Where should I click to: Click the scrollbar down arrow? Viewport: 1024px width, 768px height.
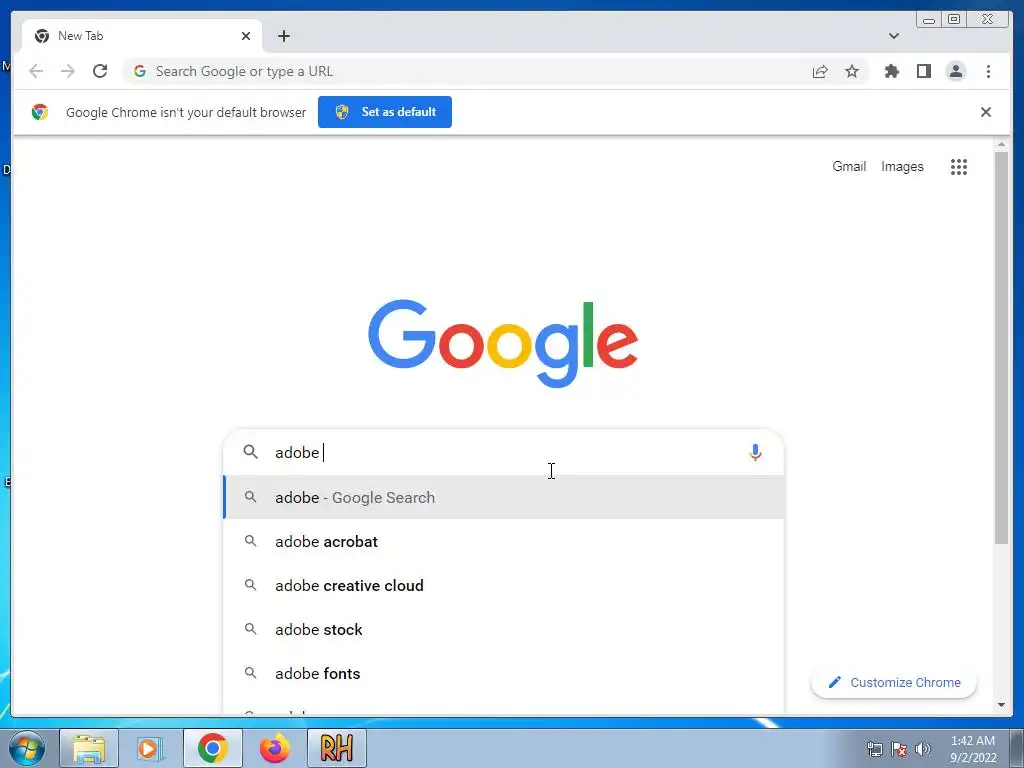pyautogui.click(x=1001, y=705)
